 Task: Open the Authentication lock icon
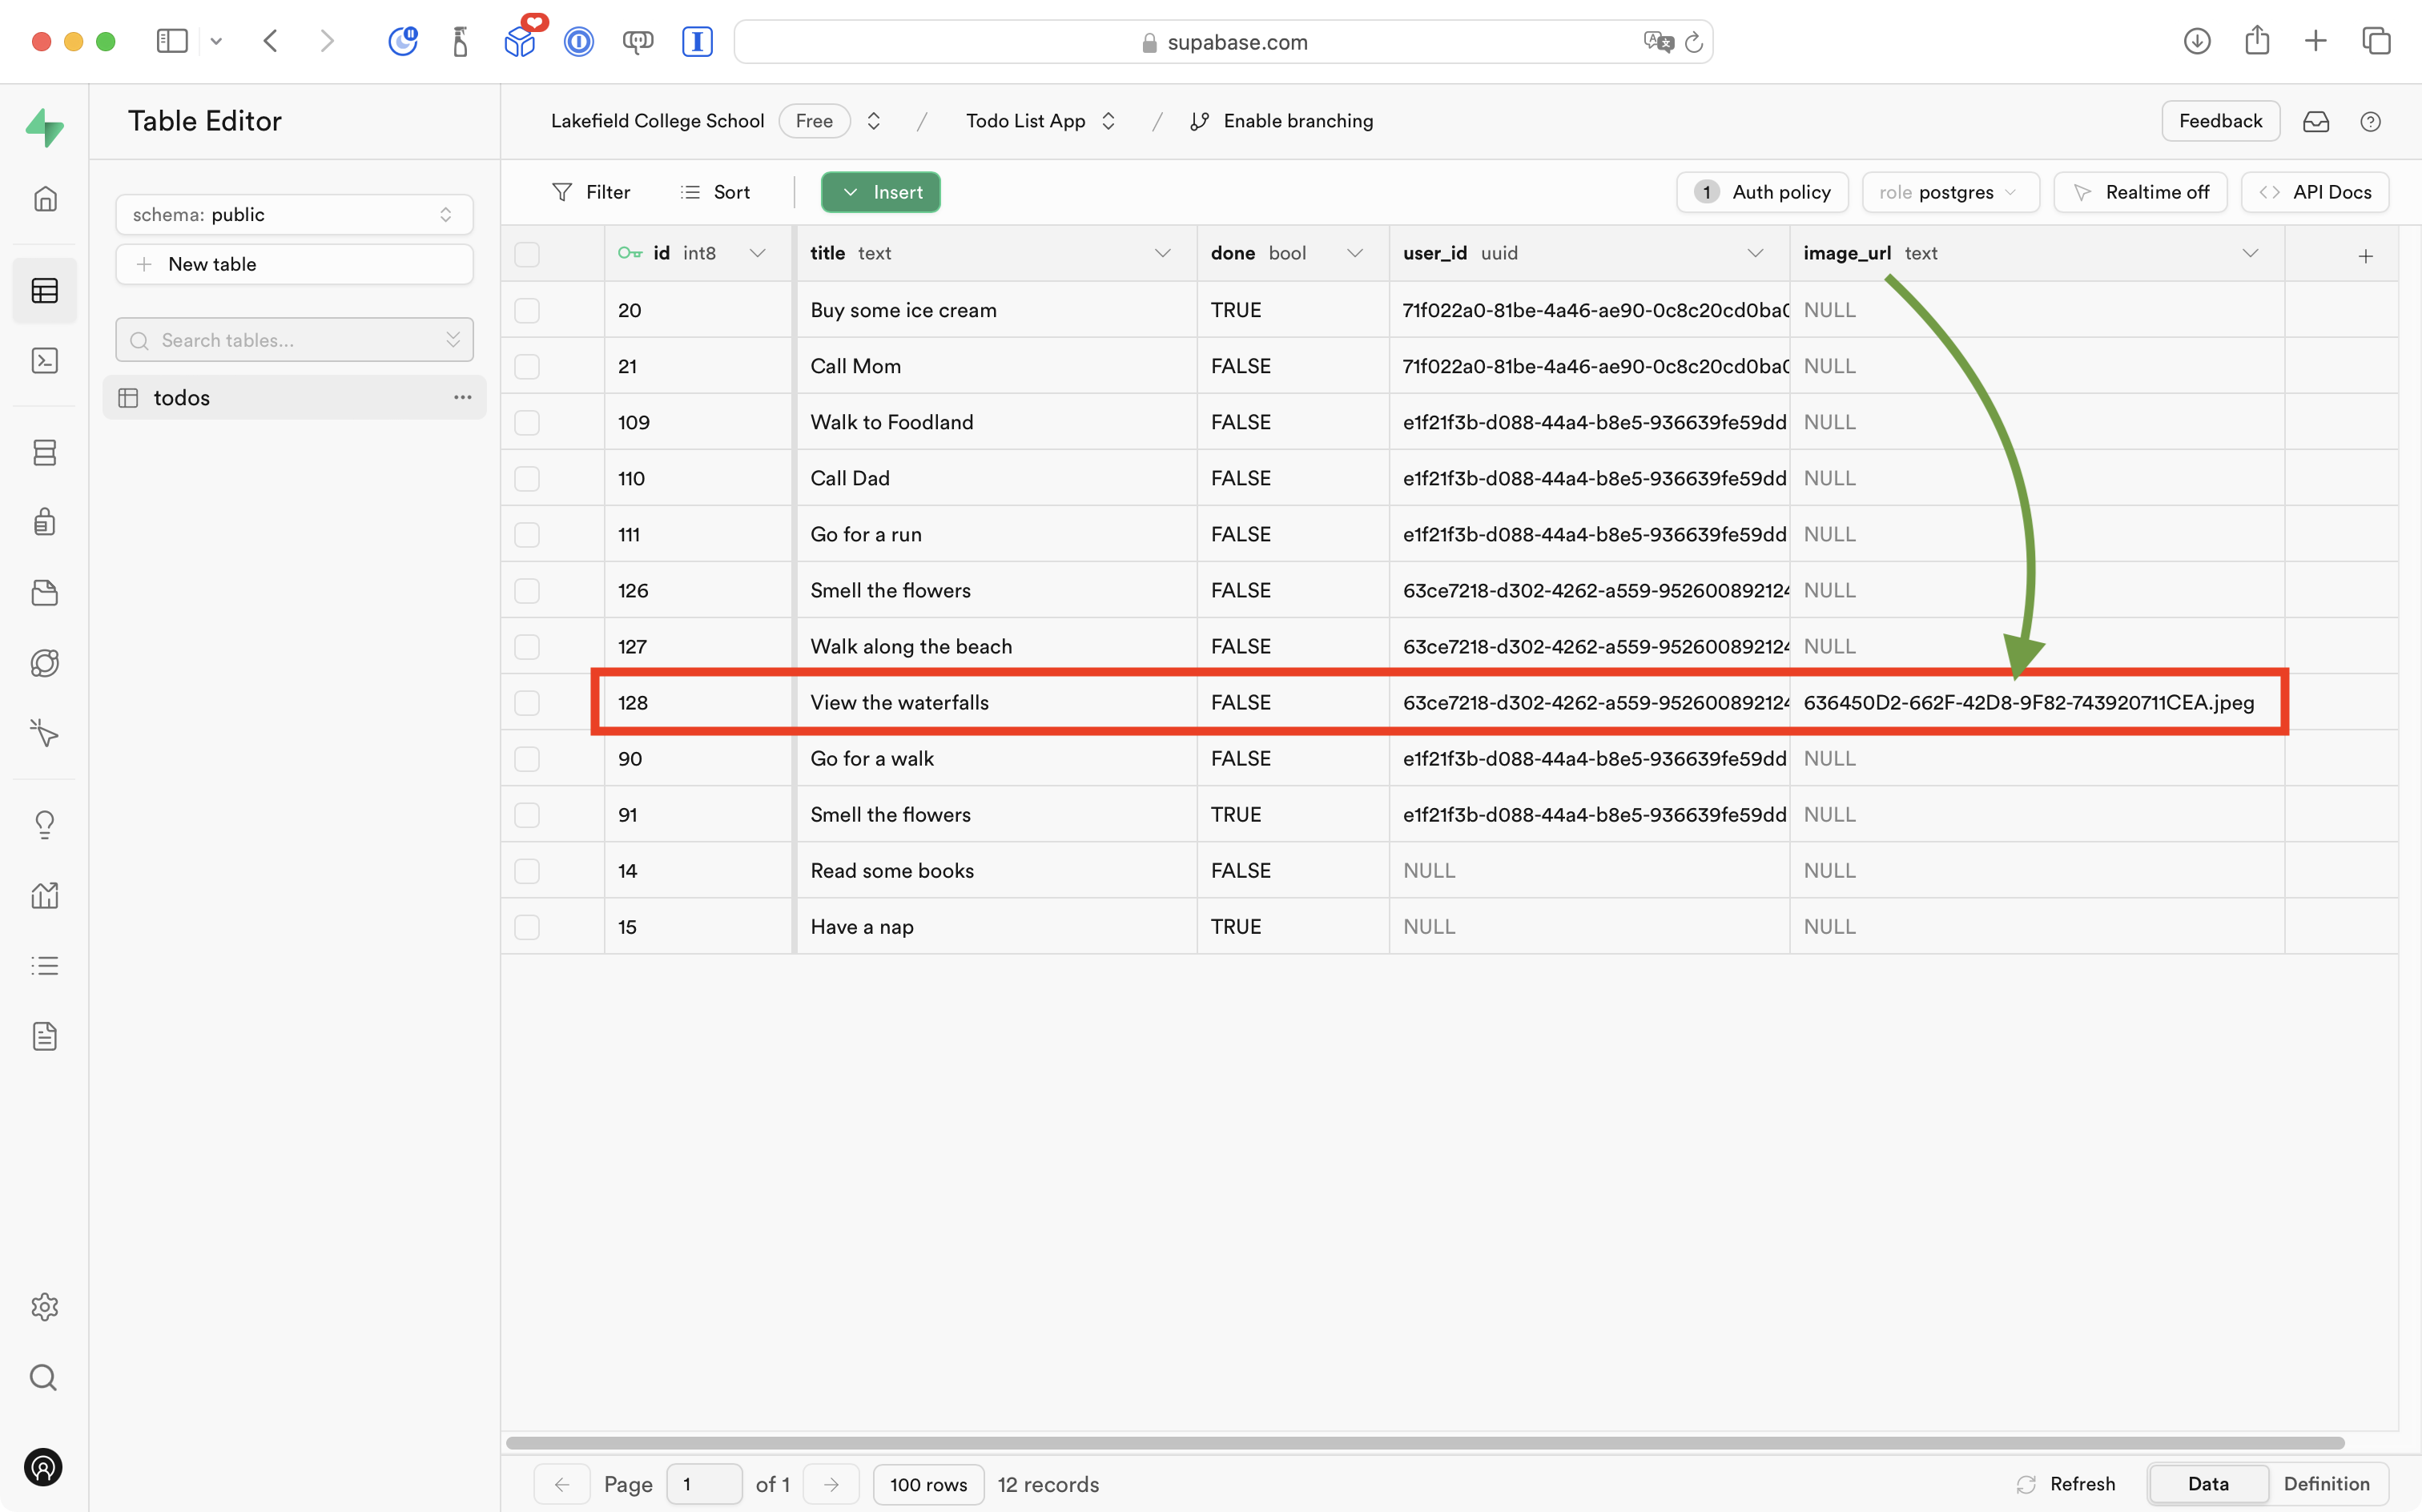pyautogui.click(x=44, y=522)
